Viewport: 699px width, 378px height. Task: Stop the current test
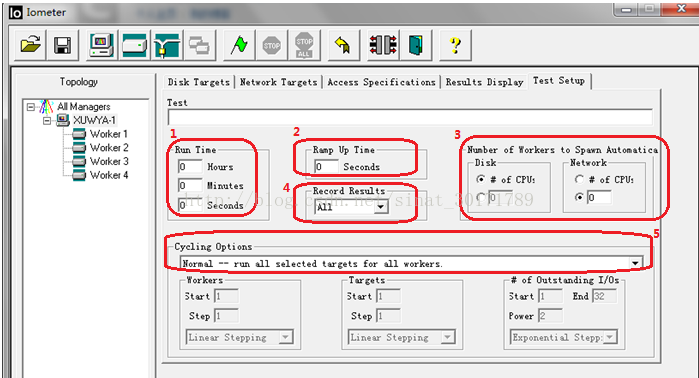271,45
